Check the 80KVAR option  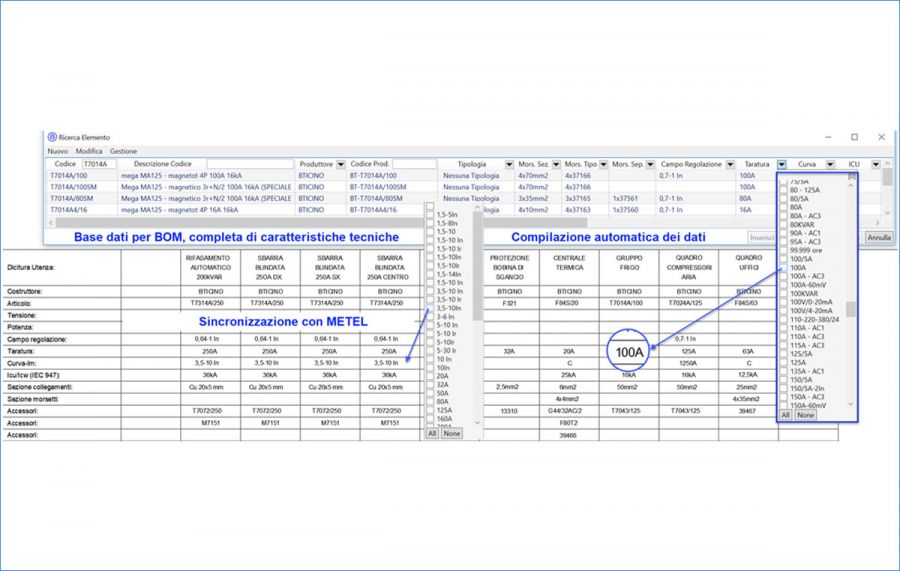coord(783,224)
